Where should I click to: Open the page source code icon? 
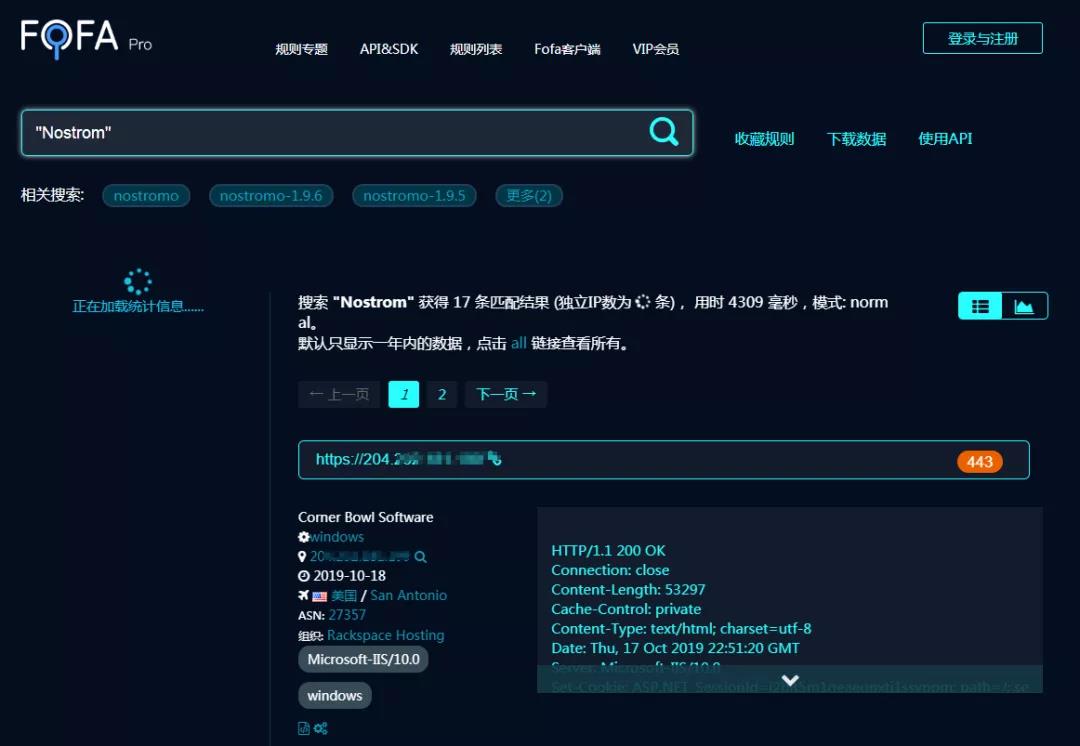[x=304, y=728]
